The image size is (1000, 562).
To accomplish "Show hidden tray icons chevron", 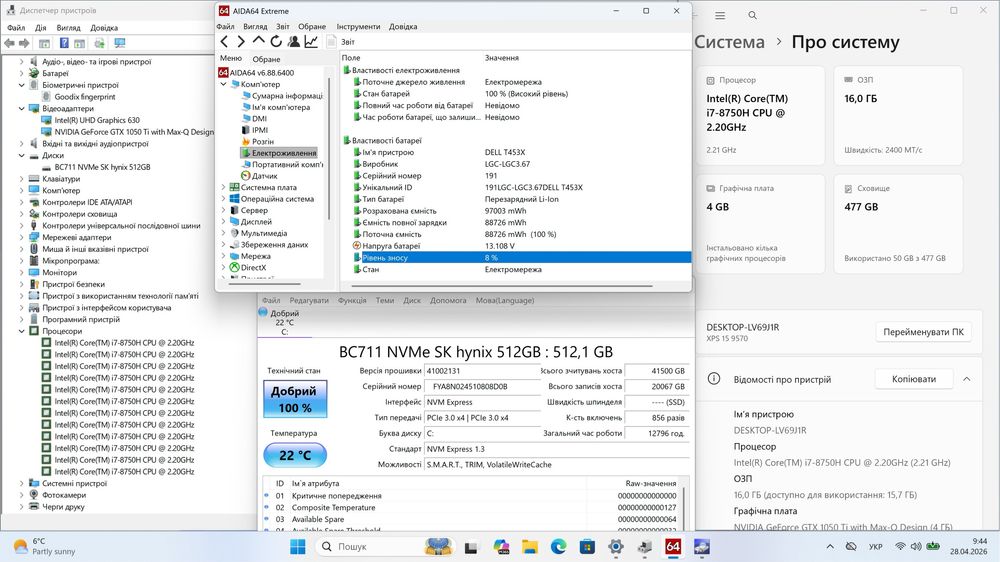I will (x=830, y=547).
